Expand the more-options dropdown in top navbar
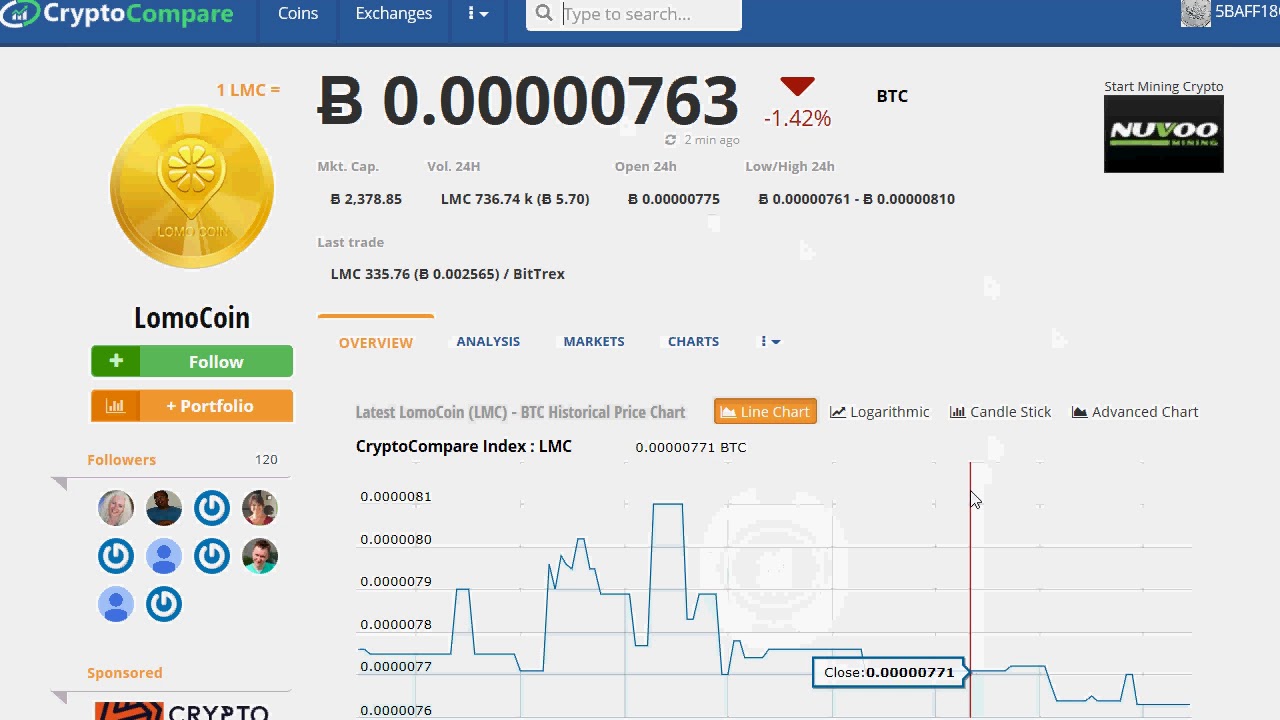The height and width of the screenshot is (720, 1280). 478,14
